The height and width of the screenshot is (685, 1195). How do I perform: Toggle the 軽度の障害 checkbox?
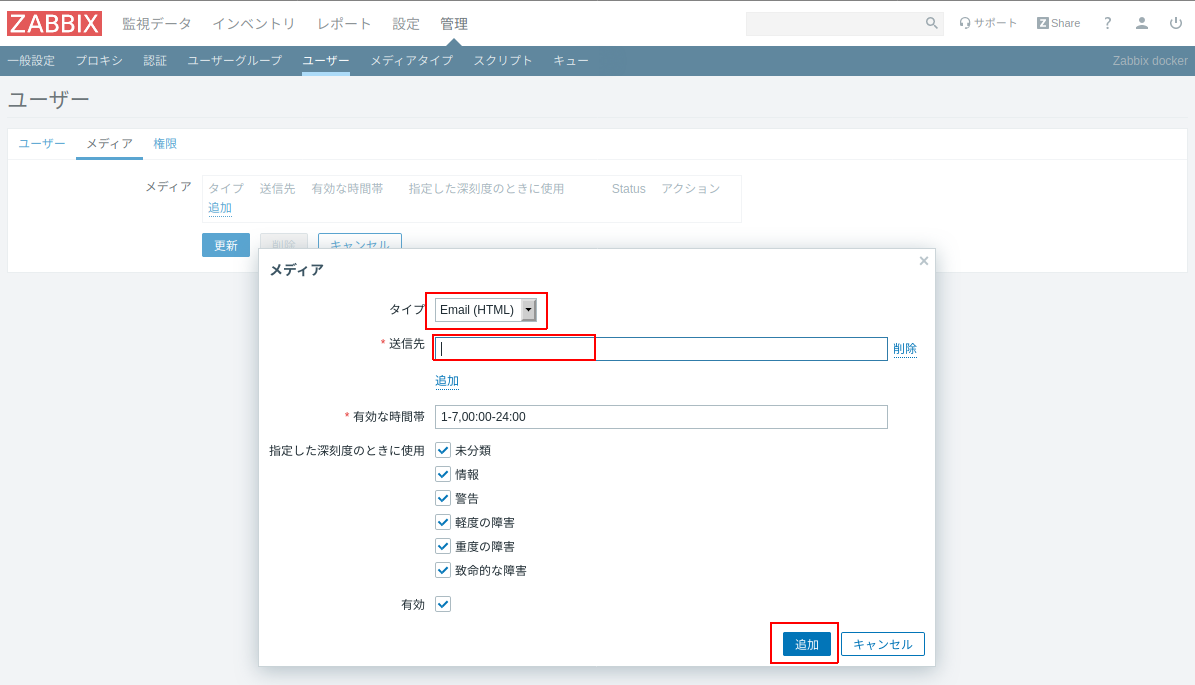[443, 522]
